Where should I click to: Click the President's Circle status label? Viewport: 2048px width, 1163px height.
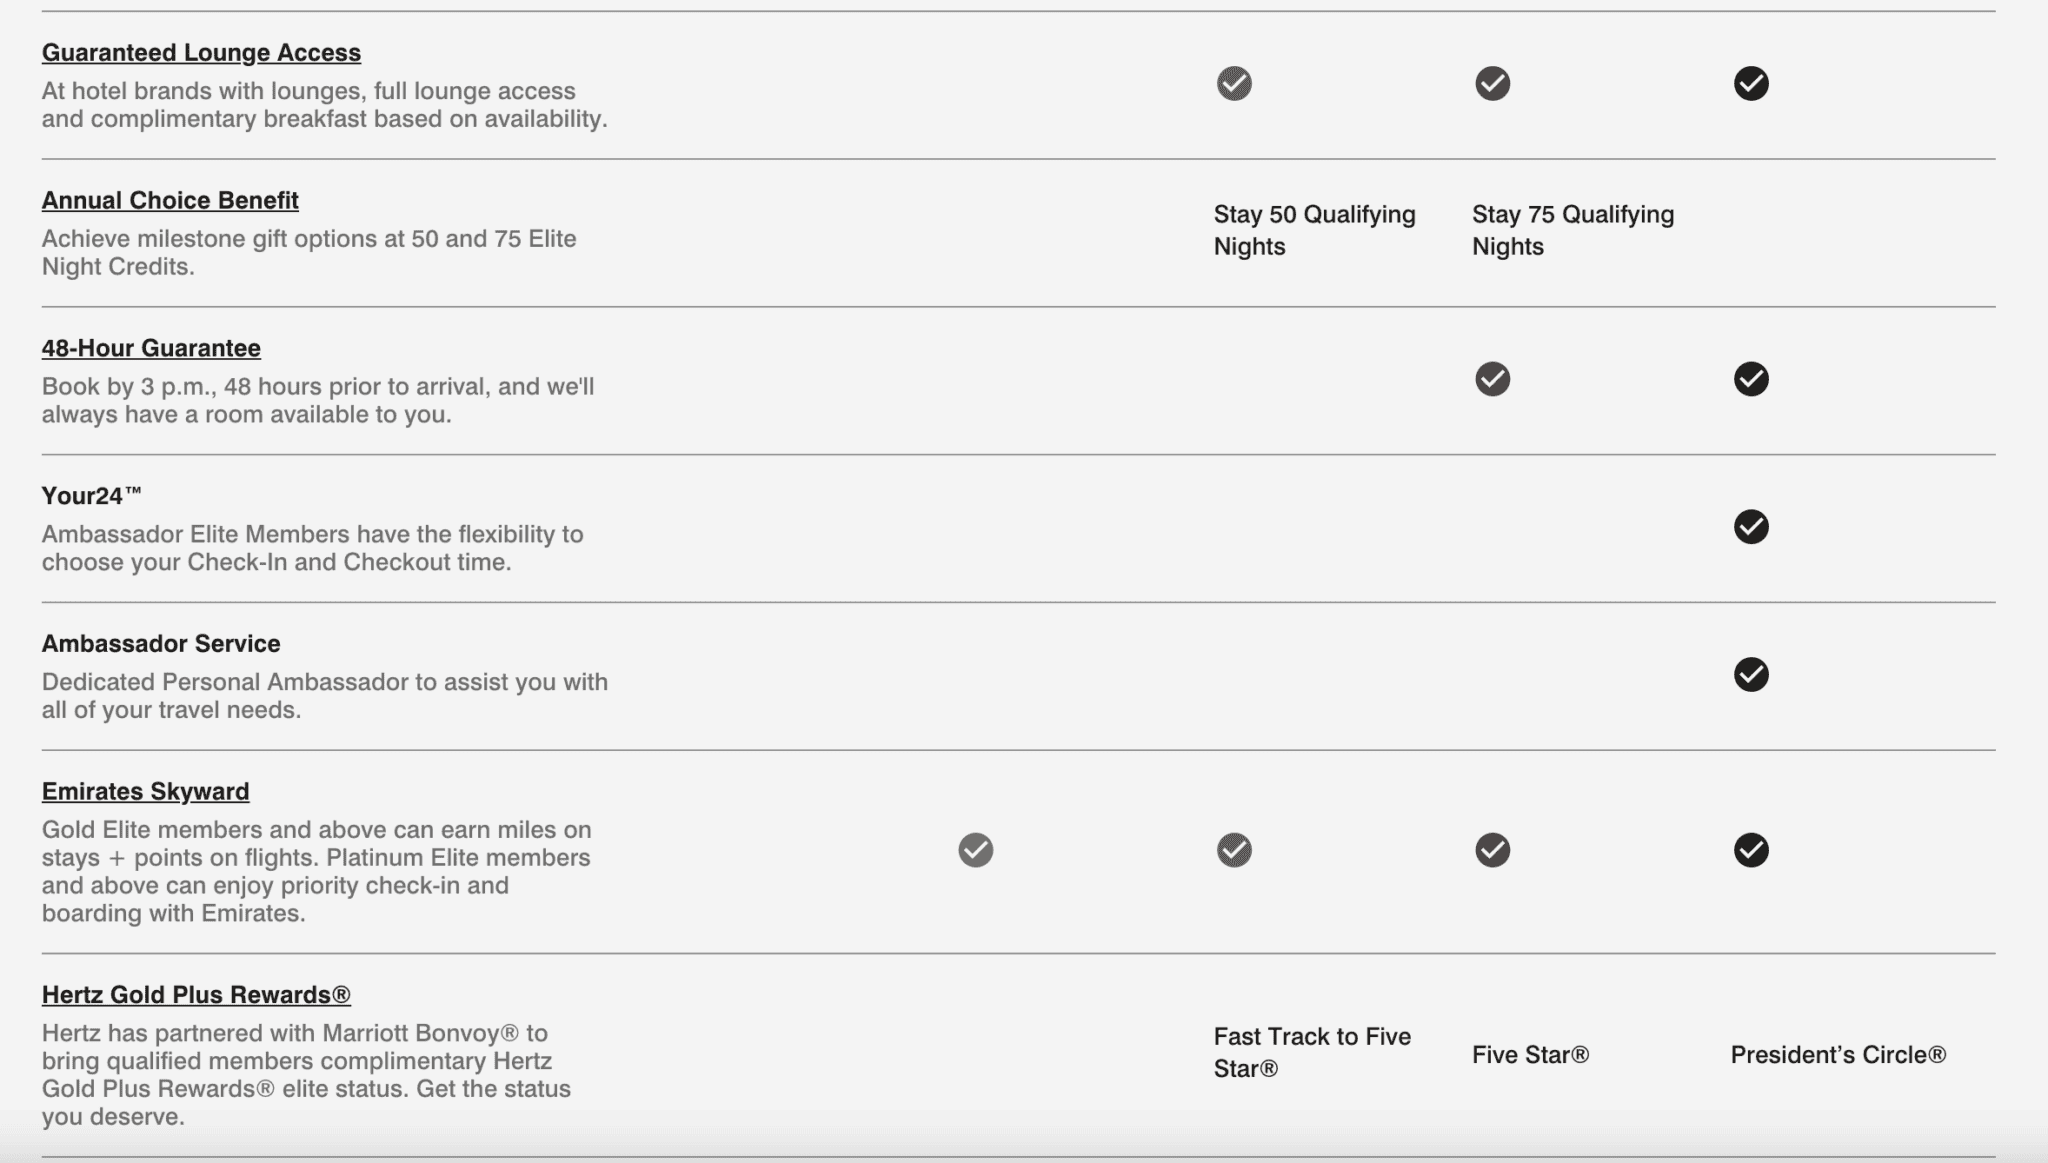[1838, 1054]
